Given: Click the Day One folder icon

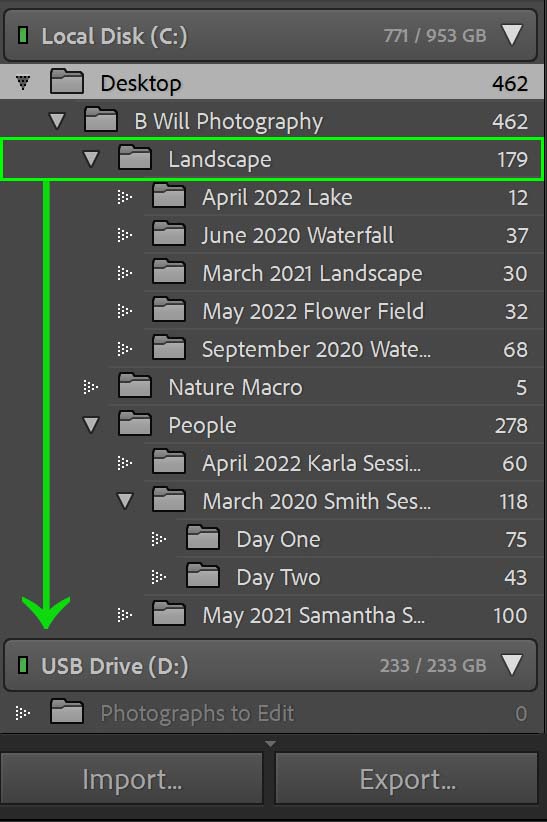Looking at the screenshot, I should coord(203,537).
